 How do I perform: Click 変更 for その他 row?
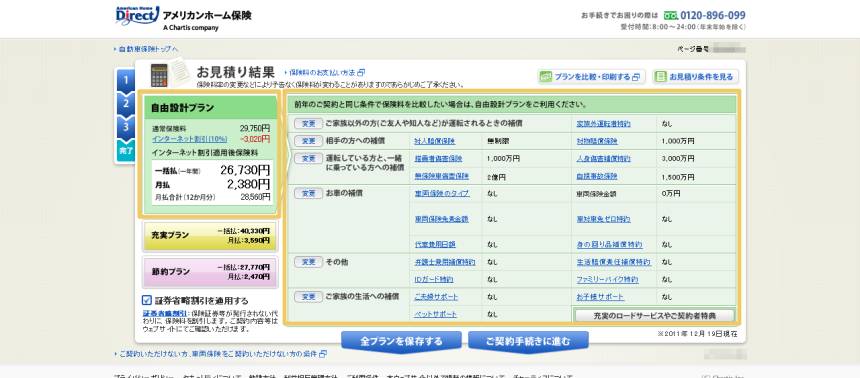308,262
